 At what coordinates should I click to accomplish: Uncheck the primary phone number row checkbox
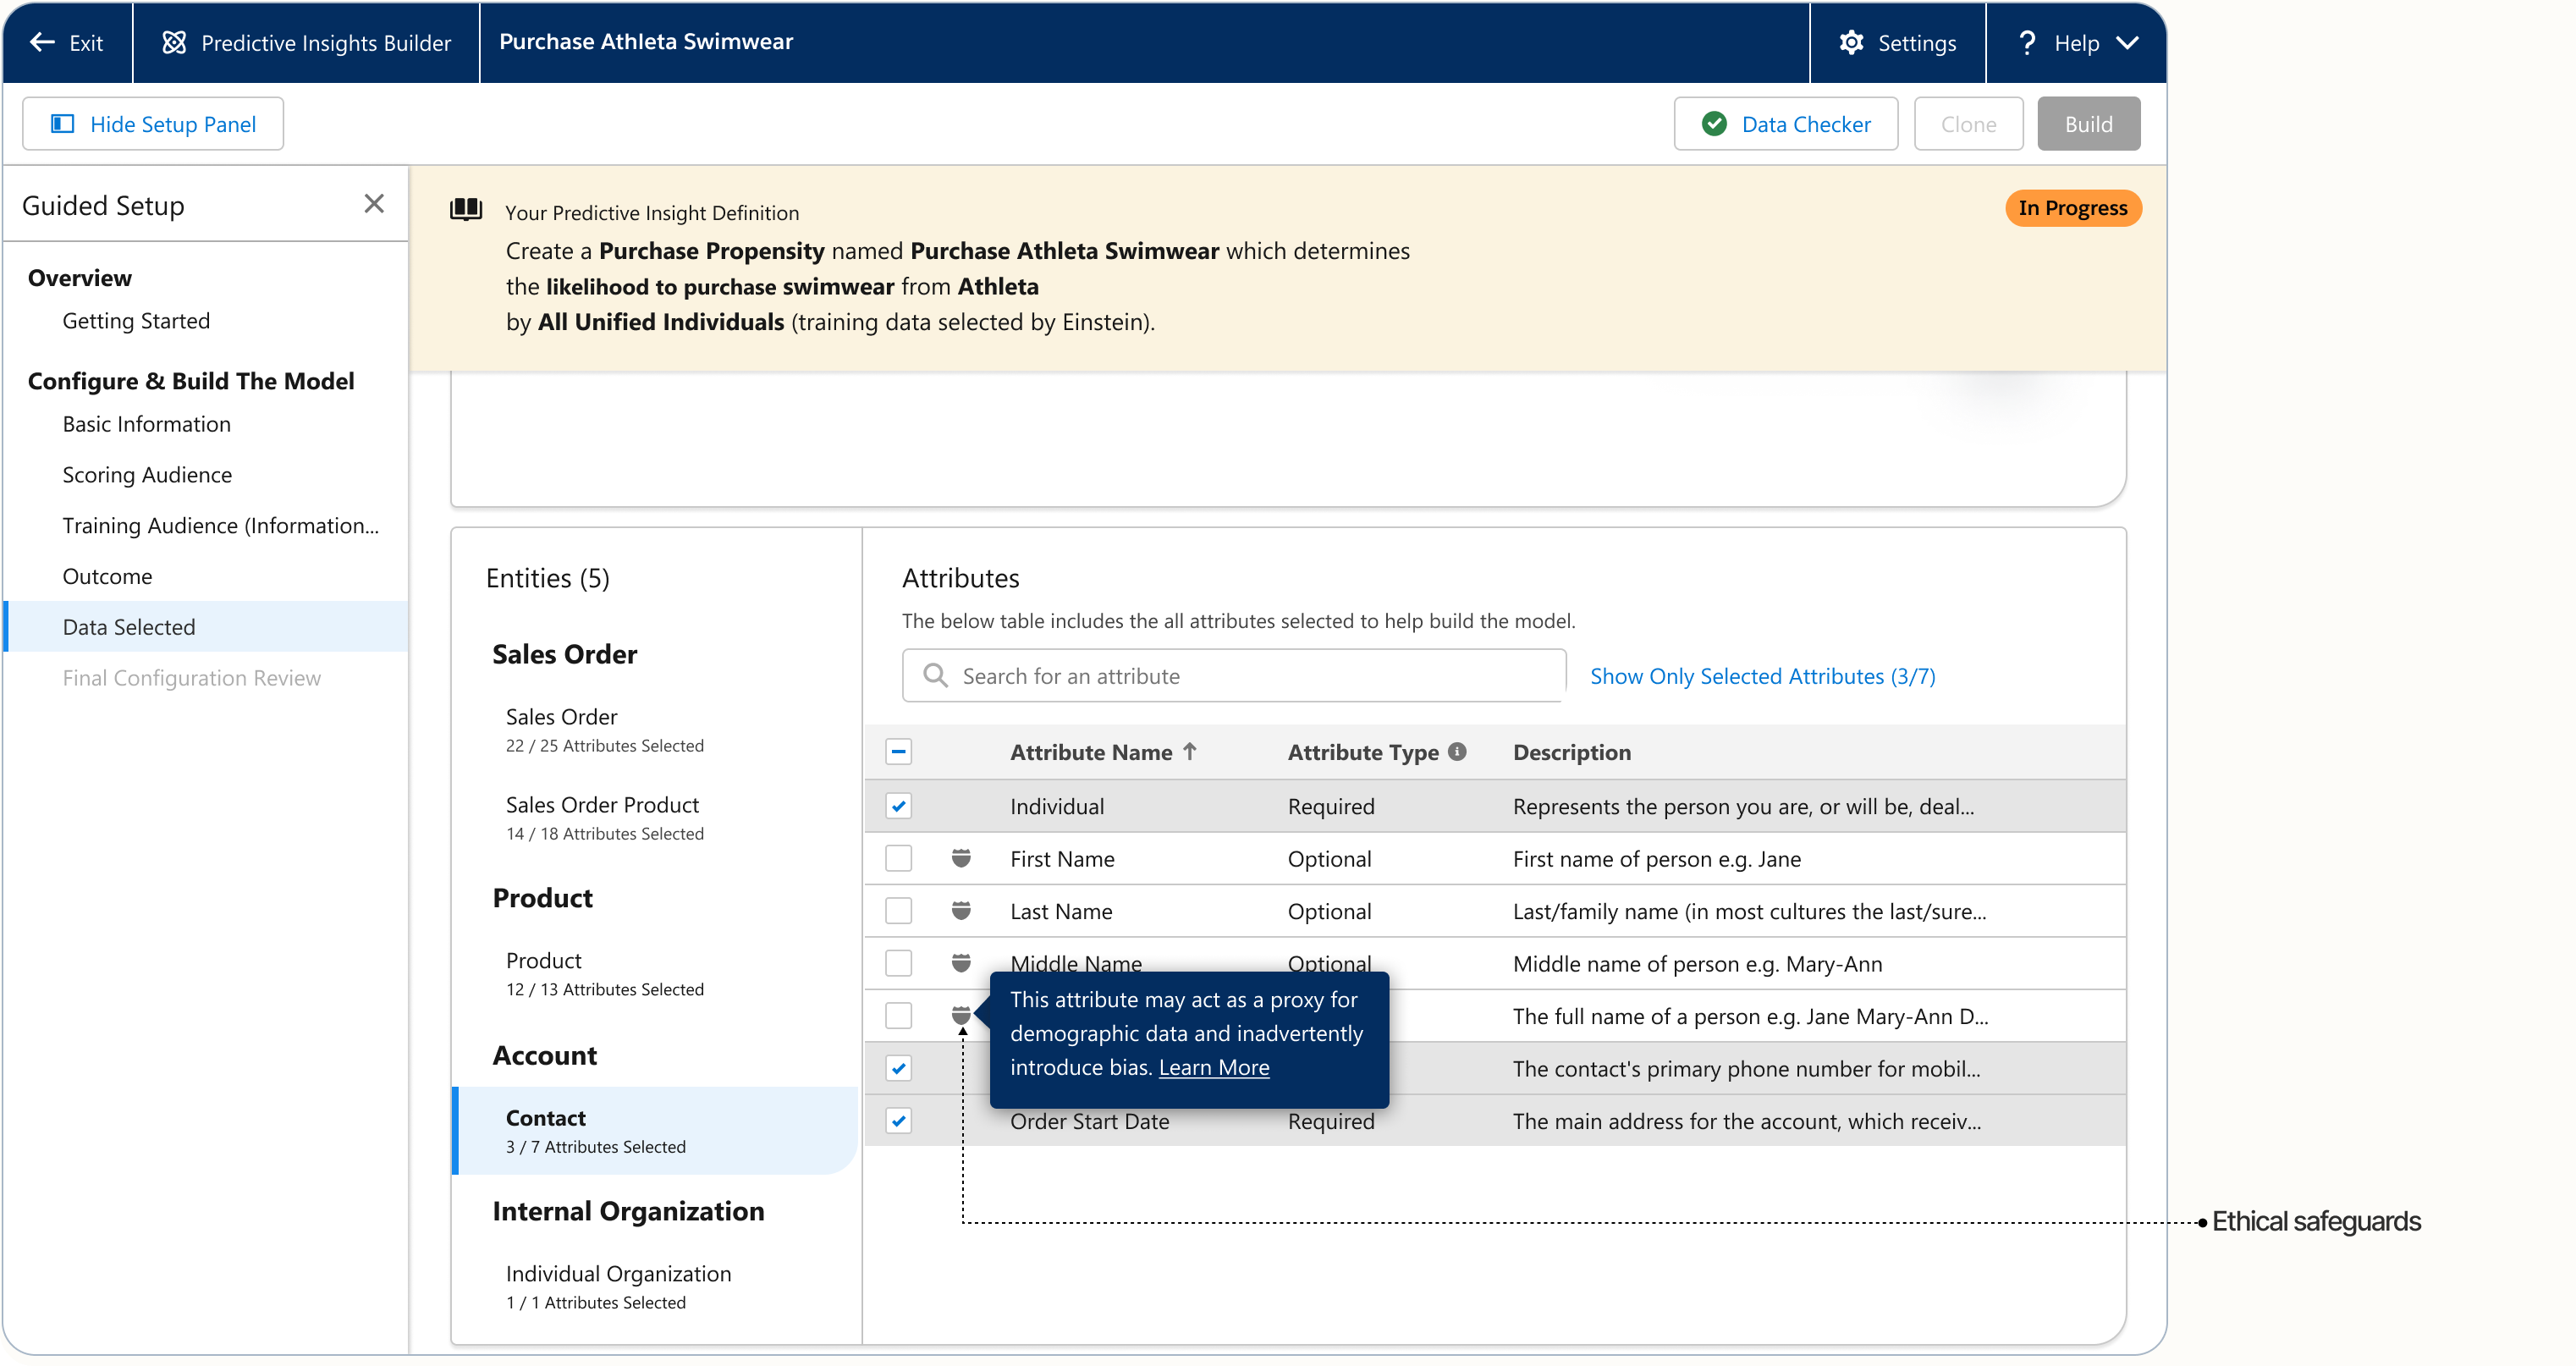(898, 1069)
